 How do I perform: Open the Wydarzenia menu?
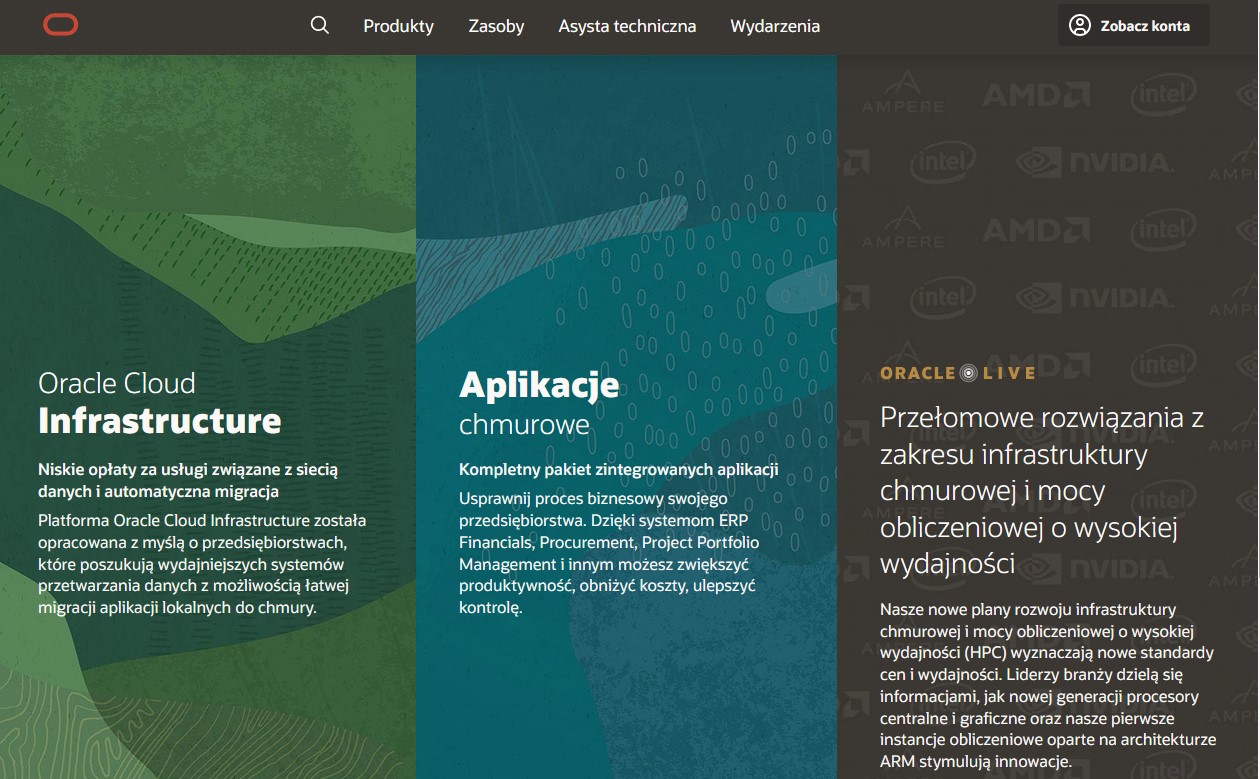click(x=775, y=26)
